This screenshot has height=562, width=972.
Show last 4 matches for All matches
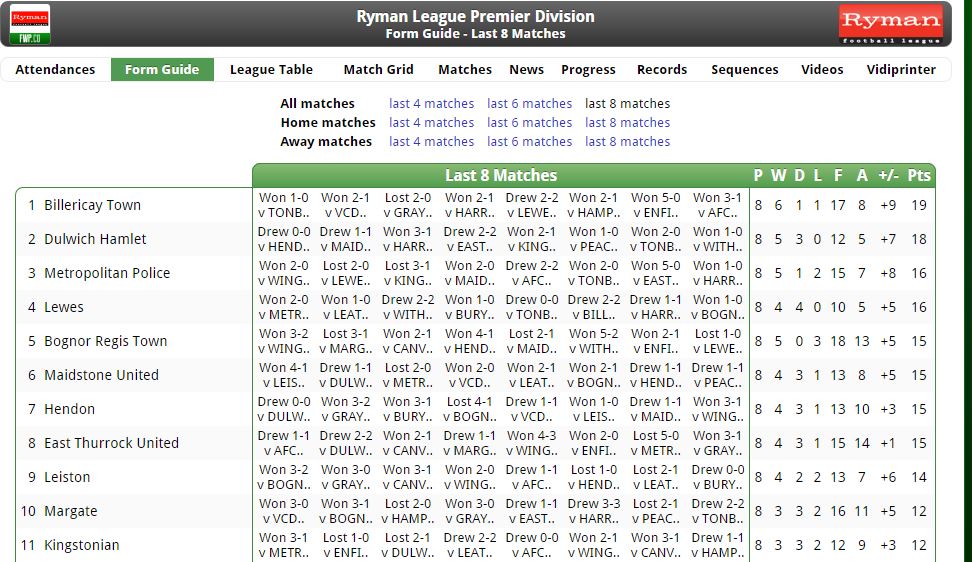pyautogui.click(x=431, y=104)
